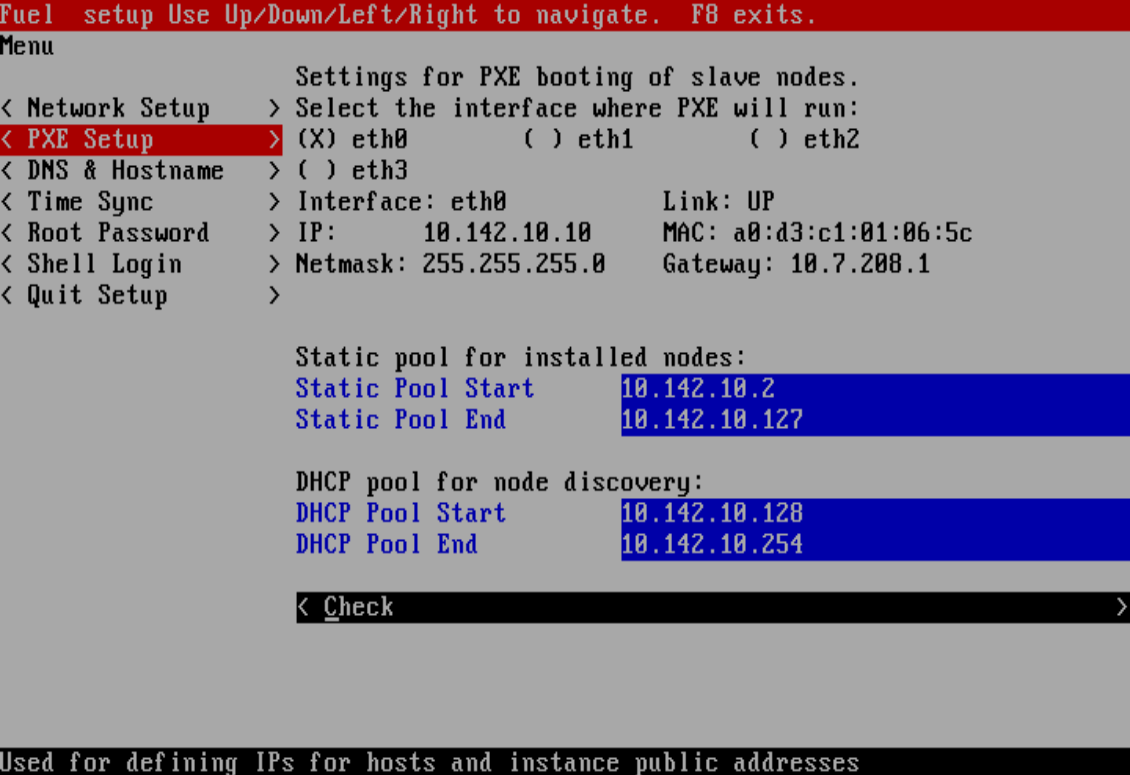1130x775 pixels.
Task: Click the MAC address a0:d3:c1:01:06:5c text
Action: (853, 232)
